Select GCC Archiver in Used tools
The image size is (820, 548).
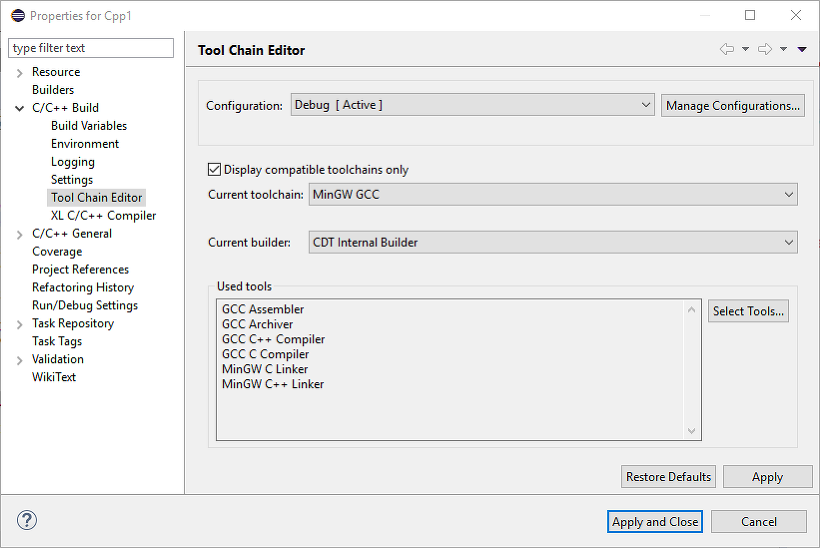(257, 324)
